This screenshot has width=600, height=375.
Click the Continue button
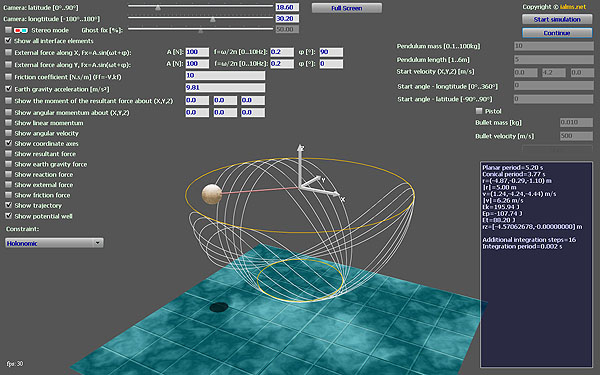[x=557, y=33]
